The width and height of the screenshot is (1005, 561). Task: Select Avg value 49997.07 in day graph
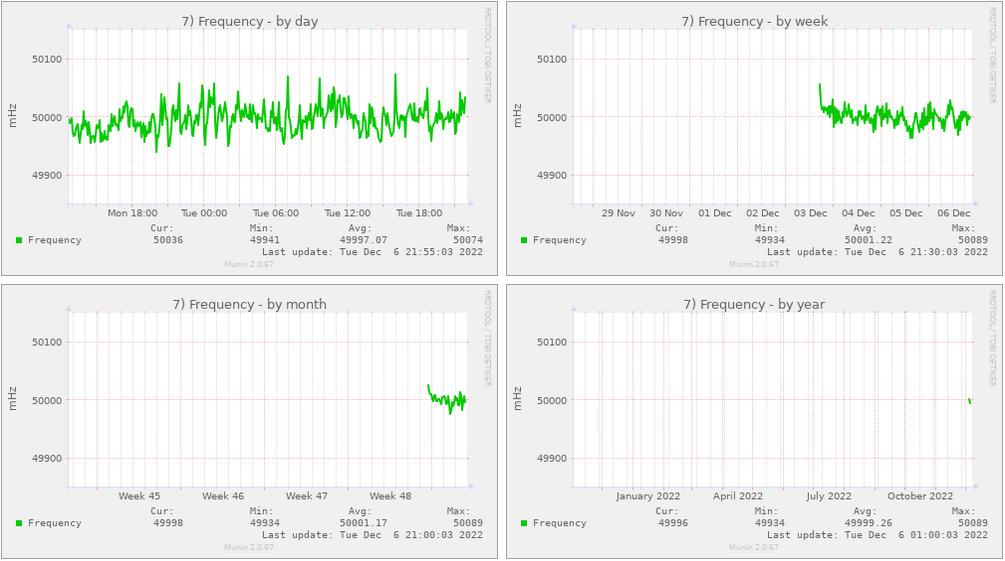click(x=363, y=240)
